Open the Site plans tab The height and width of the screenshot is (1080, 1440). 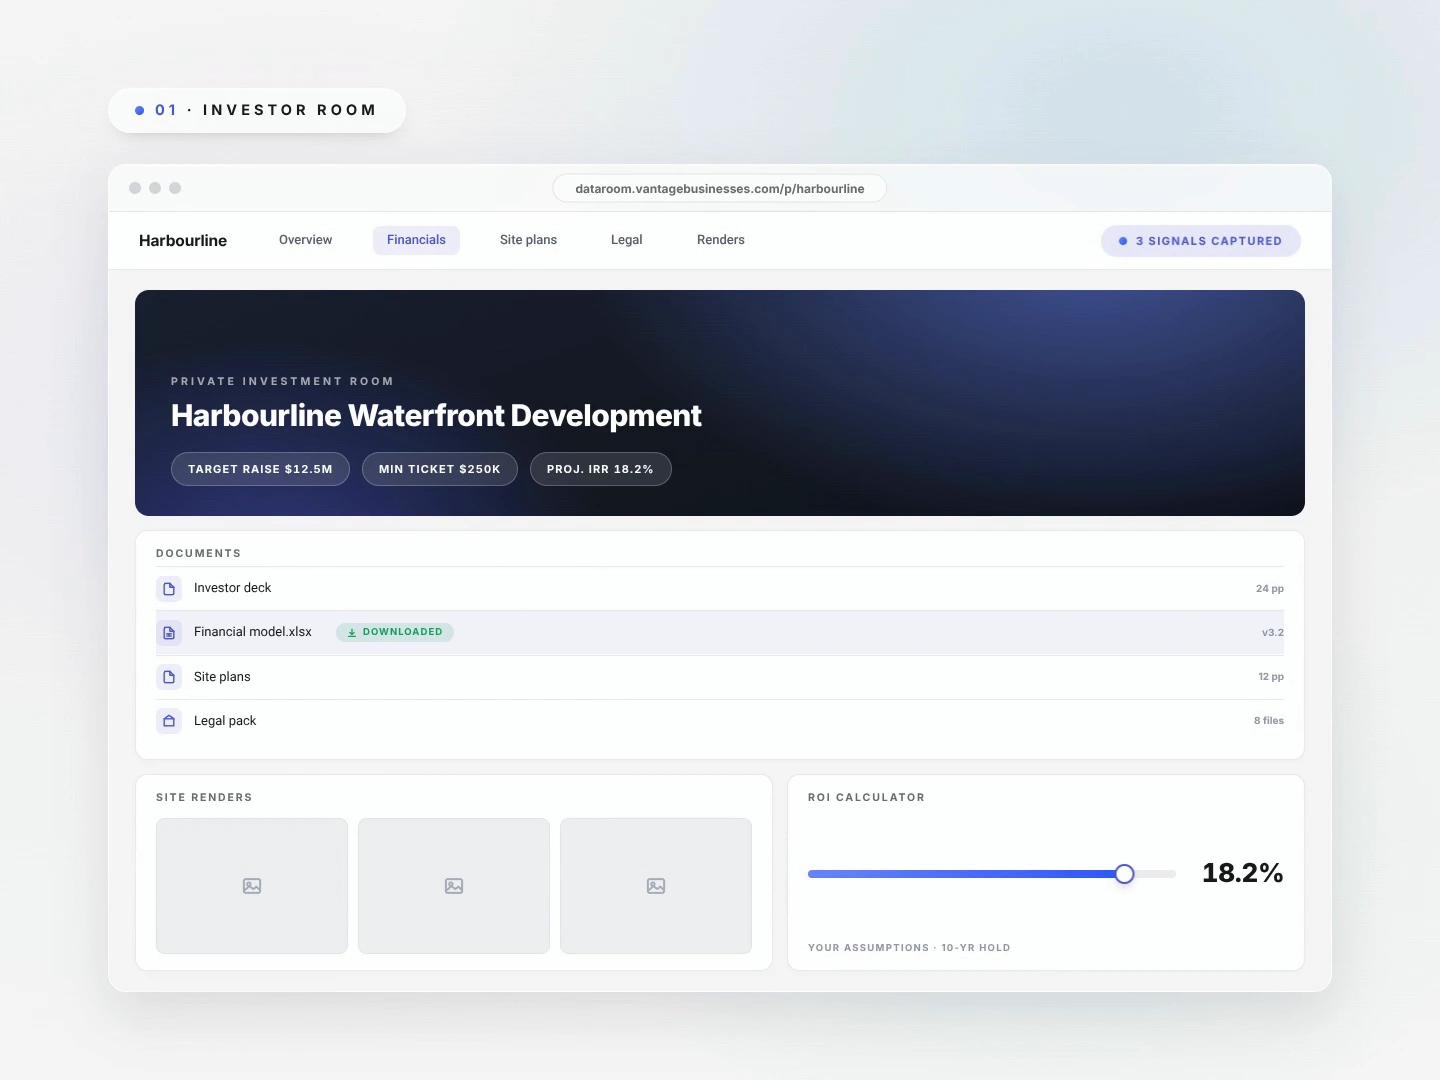point(528,240)
